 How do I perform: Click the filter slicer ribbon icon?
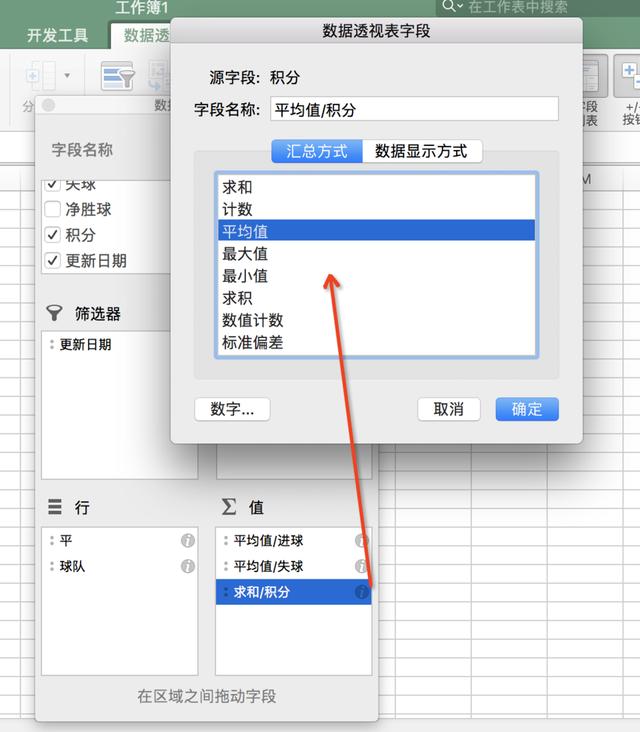118,76
